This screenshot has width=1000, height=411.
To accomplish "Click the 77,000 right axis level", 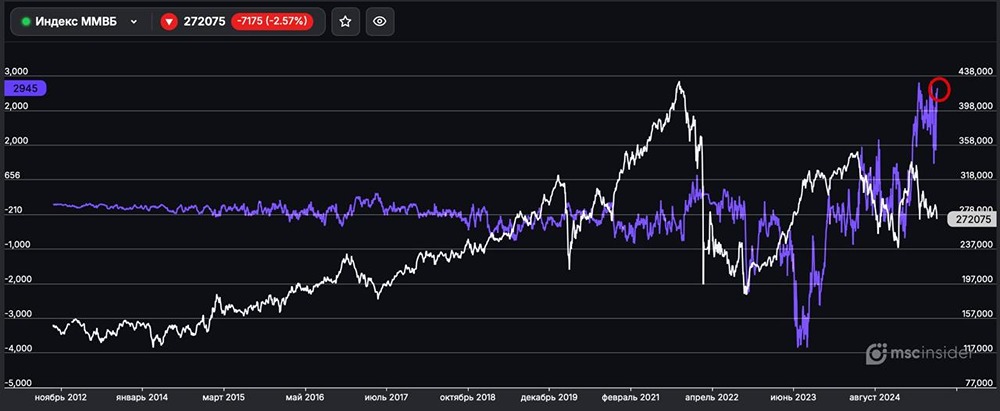I will tap(974, 383).
